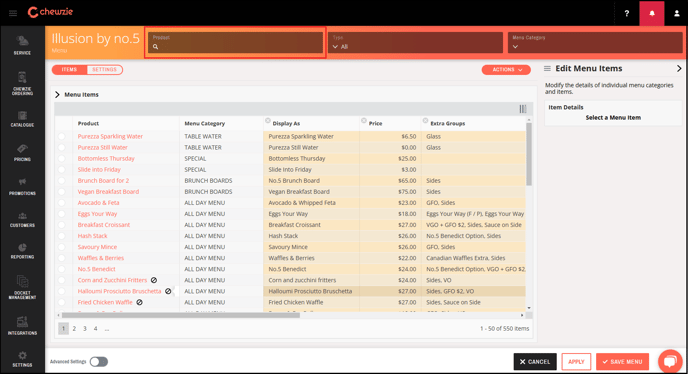
Task: Open Promotions megaphone icon
Action: click(22, 187)
